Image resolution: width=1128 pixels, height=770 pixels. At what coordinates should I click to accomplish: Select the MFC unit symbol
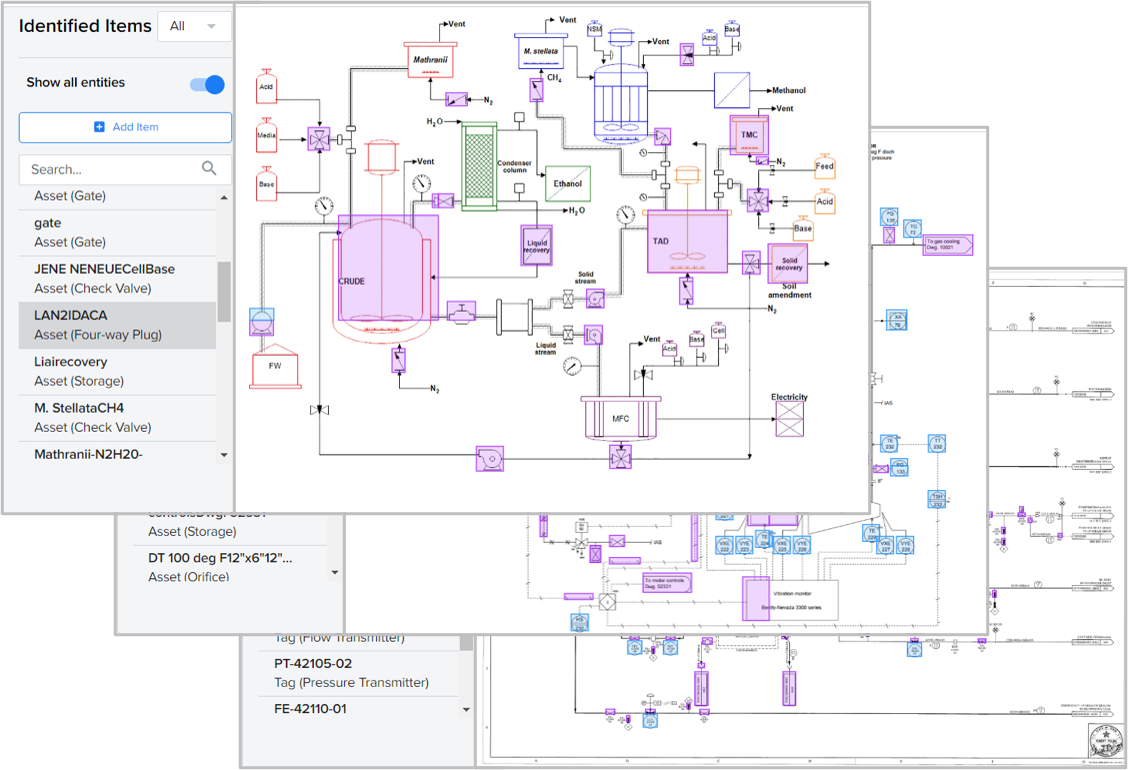point(620,418)
